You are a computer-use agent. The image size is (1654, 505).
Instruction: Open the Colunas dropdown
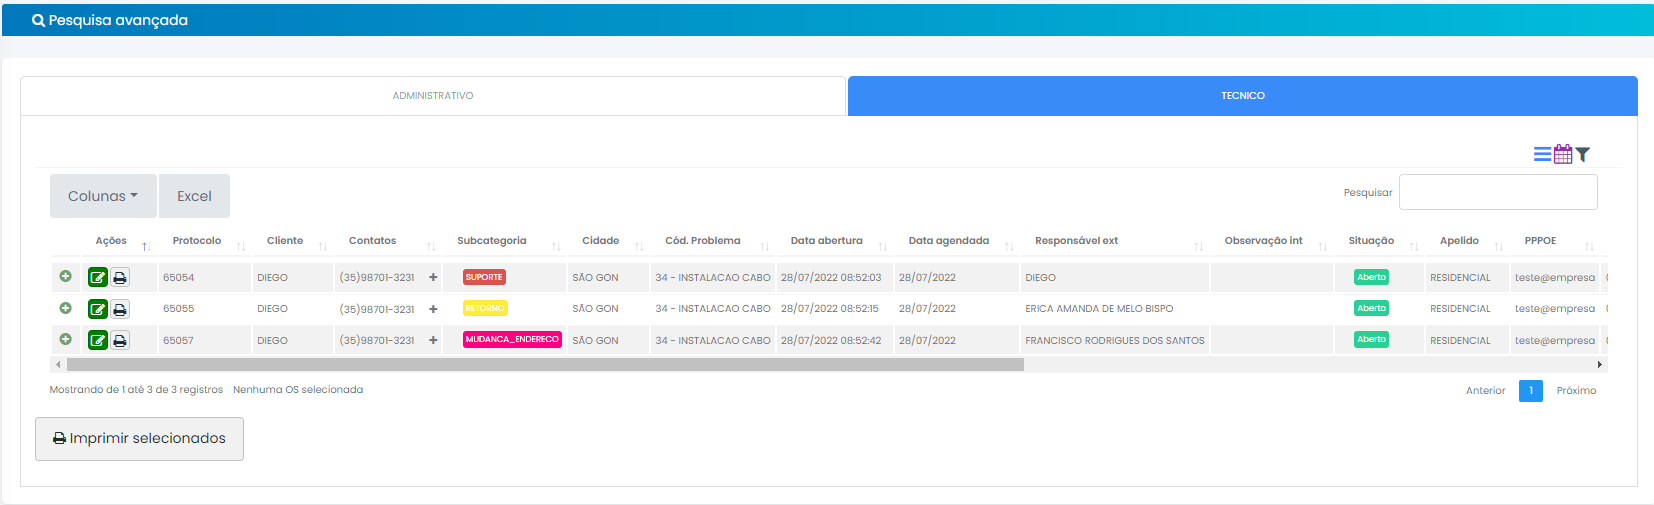coord(103,196)
